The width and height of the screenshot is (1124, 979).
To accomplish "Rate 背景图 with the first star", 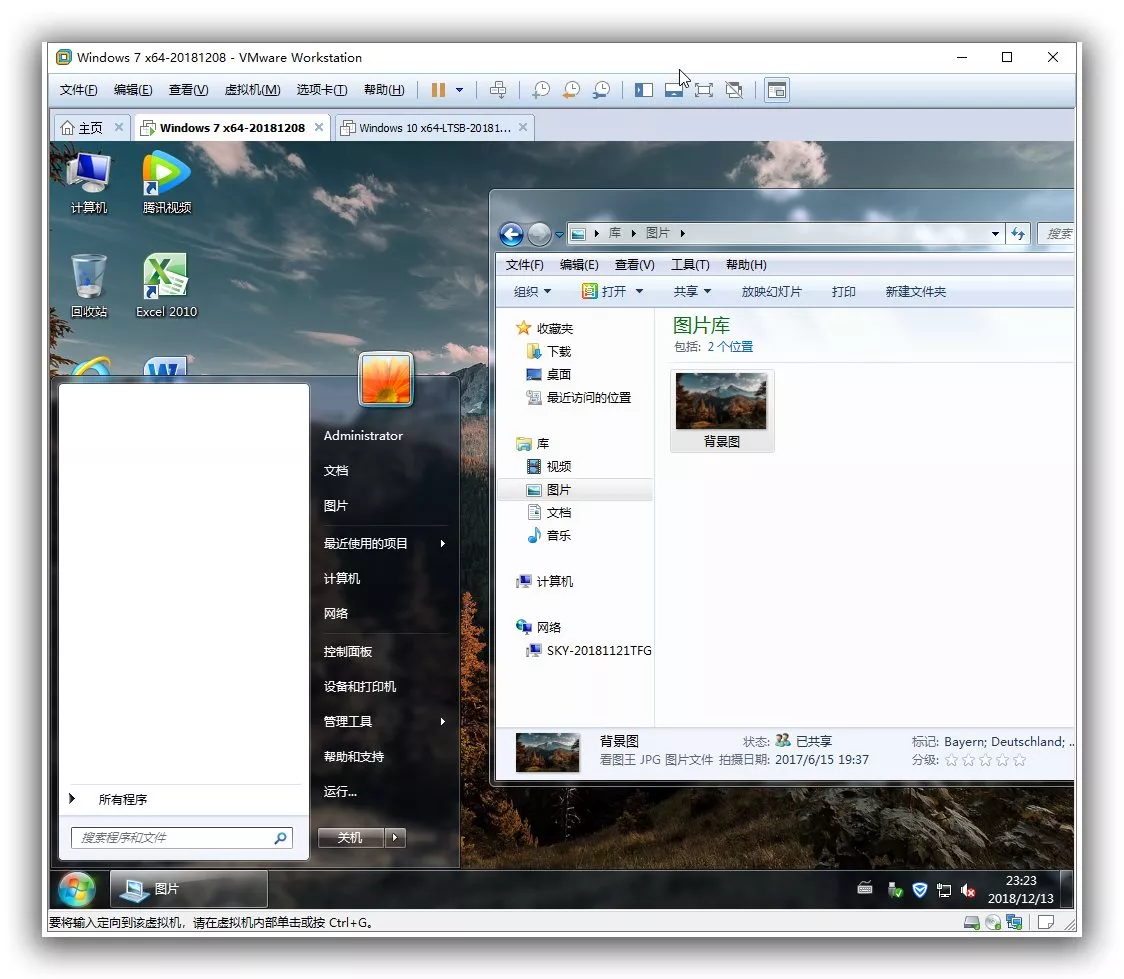I will pos(951,760).
